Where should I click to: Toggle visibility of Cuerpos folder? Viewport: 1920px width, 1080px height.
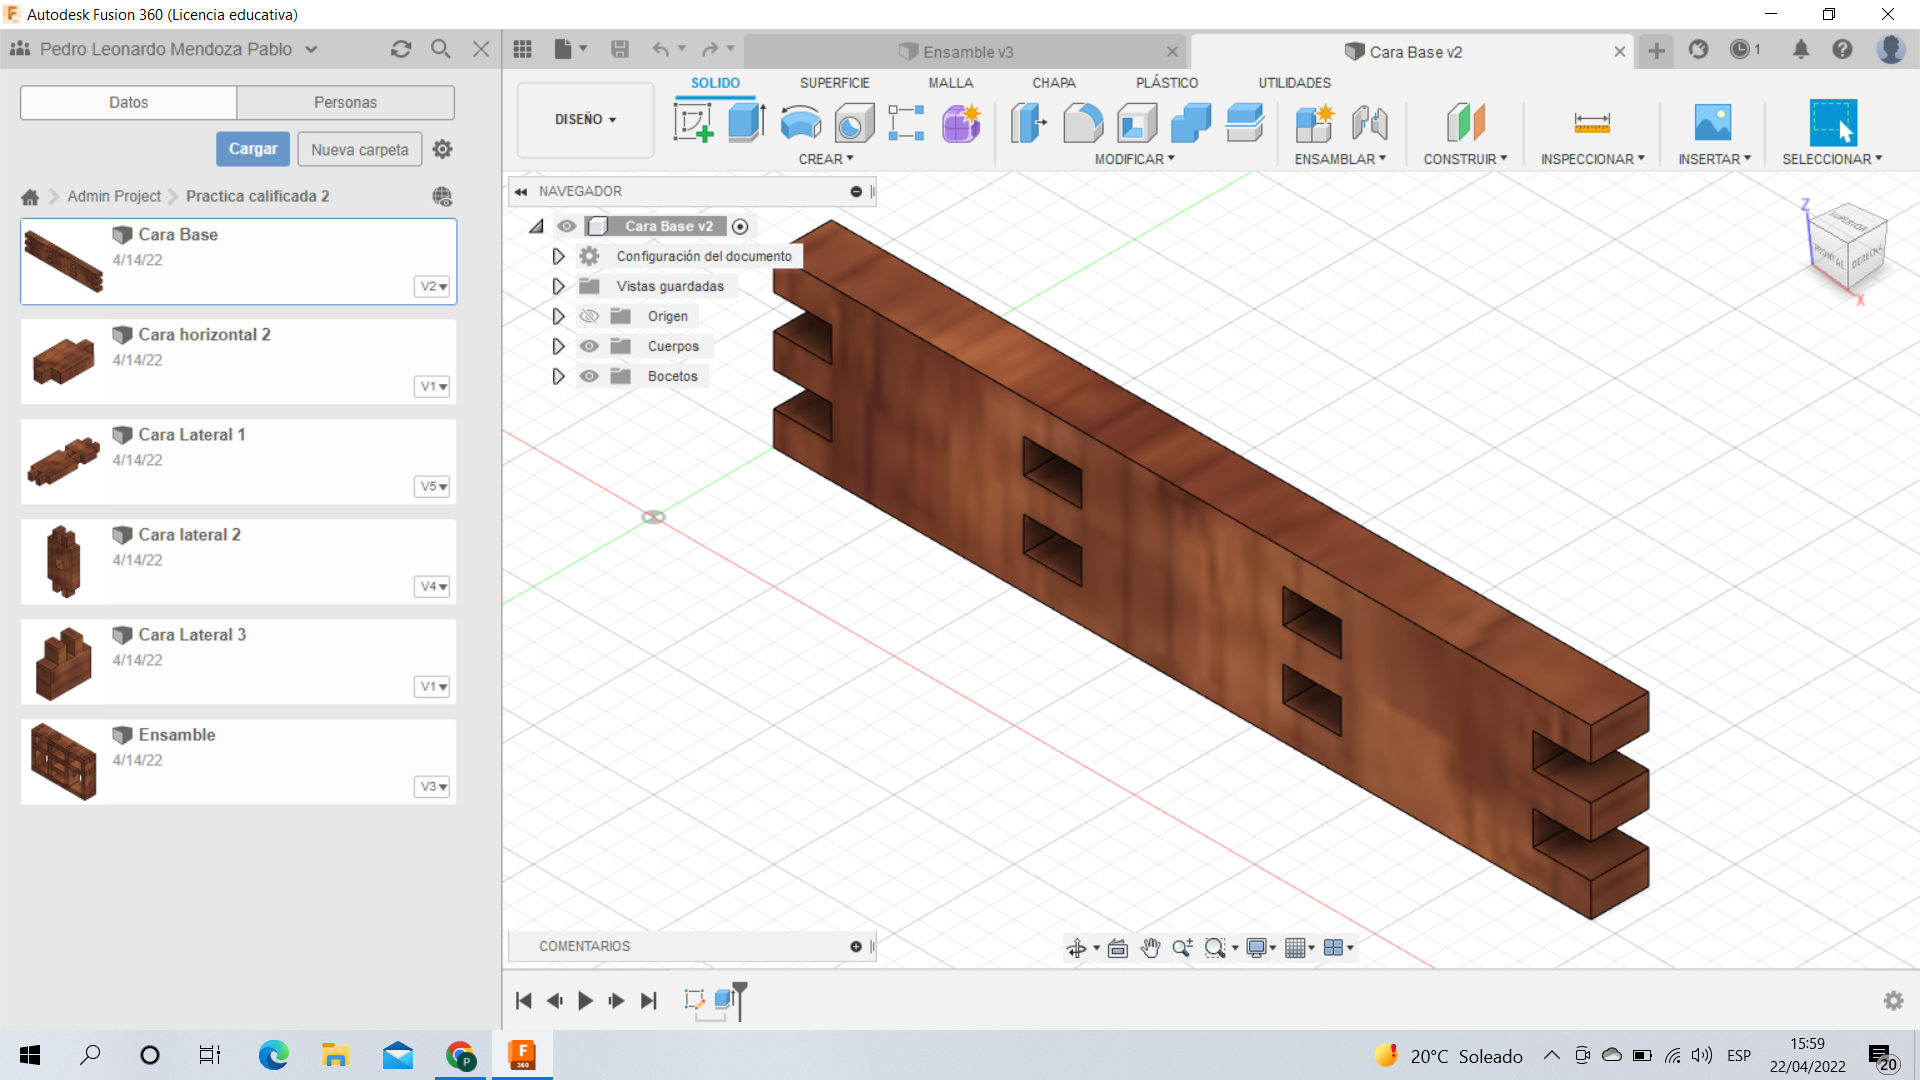tap(589, 346)
